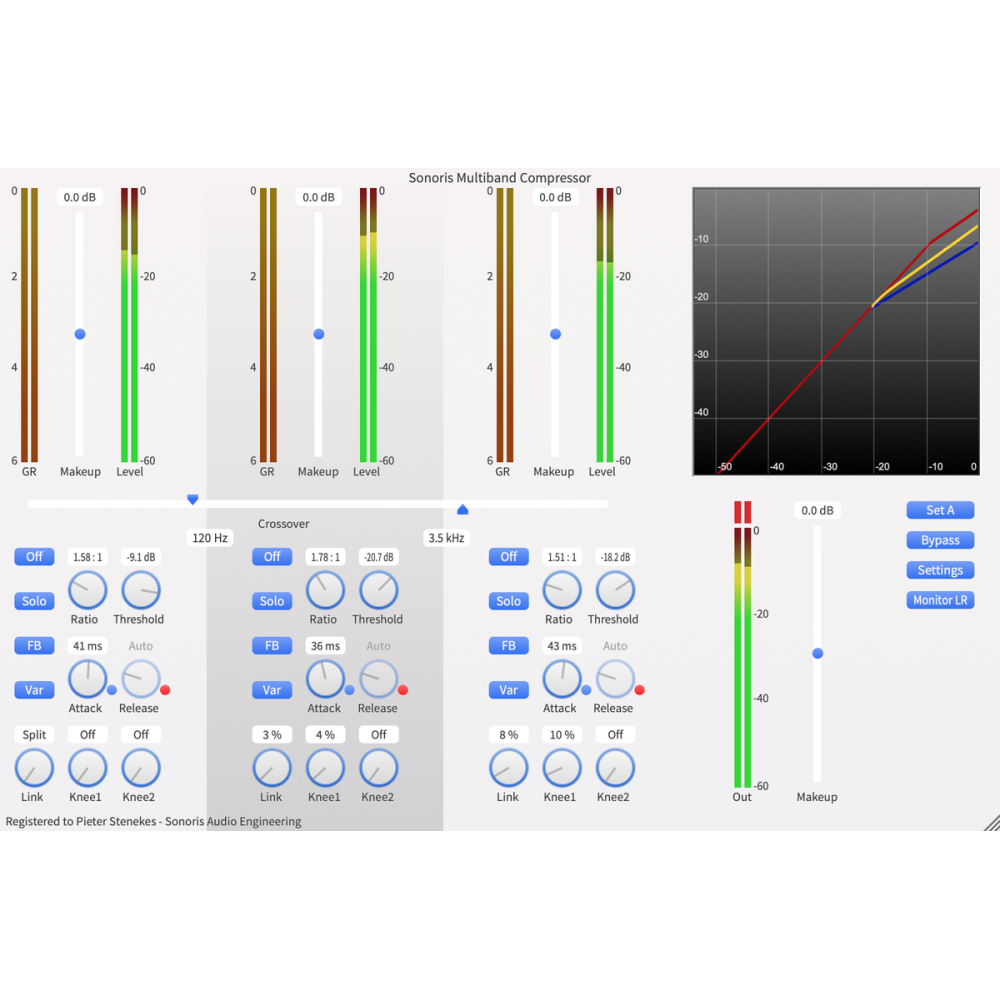Screen dimensions: 1000x1000
Task: Engage the Bypass button
Action: coord(939,540)
